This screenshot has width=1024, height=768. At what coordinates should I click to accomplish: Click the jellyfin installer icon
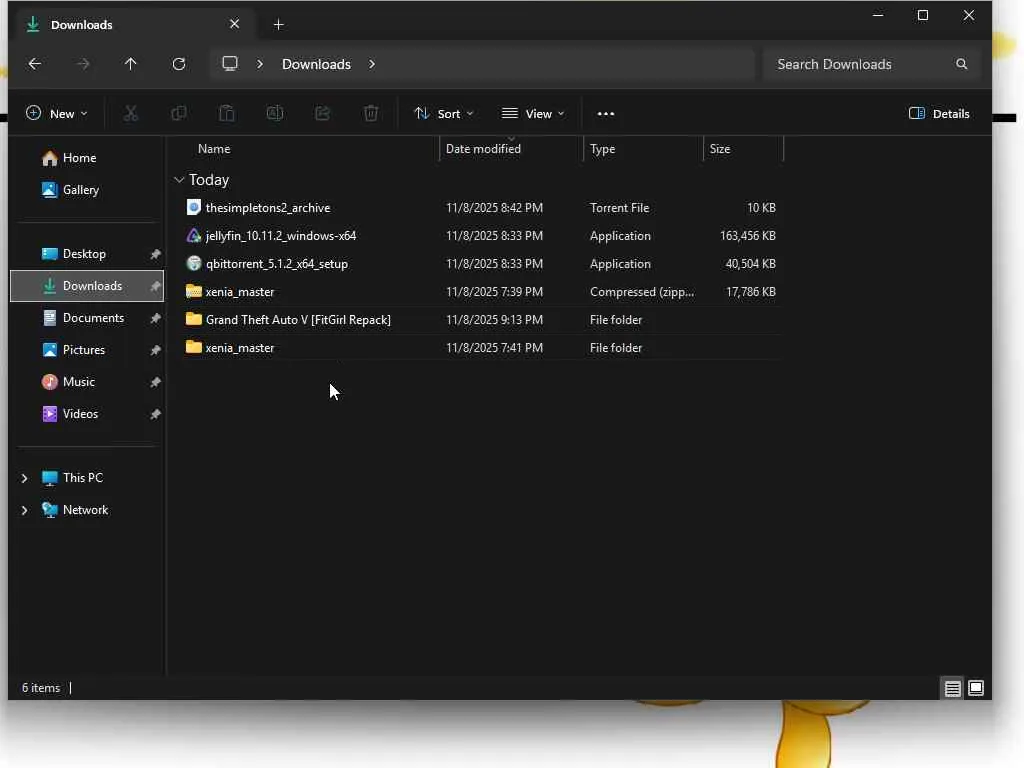(193, 236)
